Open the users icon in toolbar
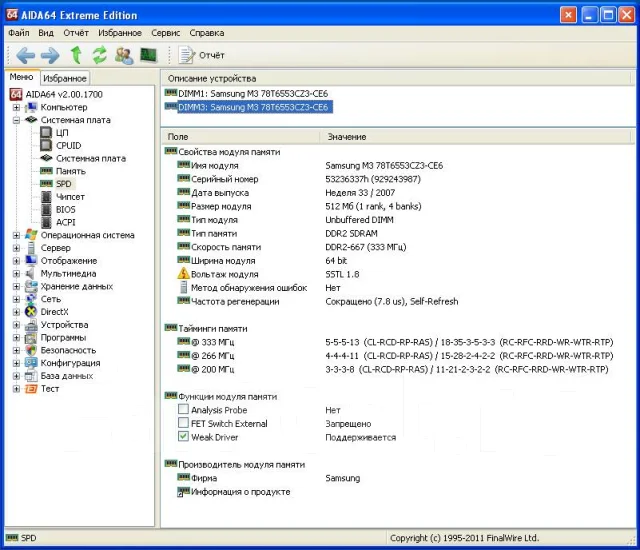Viewport: 640px width, 550px height. [x=124, y=55]
